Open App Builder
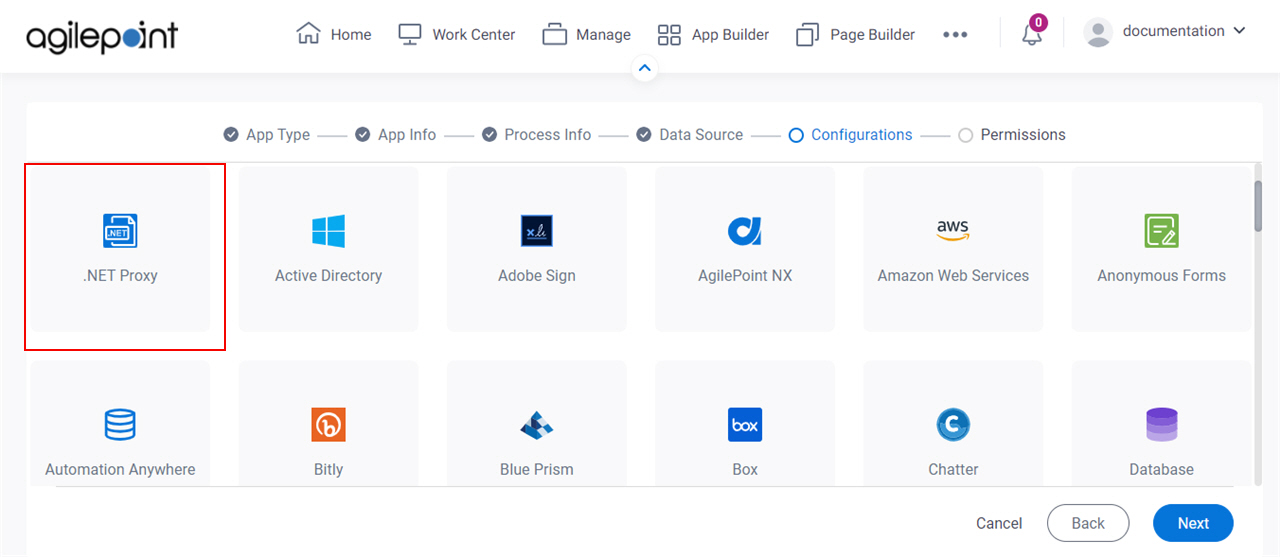The width and height of the screenshot is (1280, 557). pyautogui.click(x=713, y=34)
